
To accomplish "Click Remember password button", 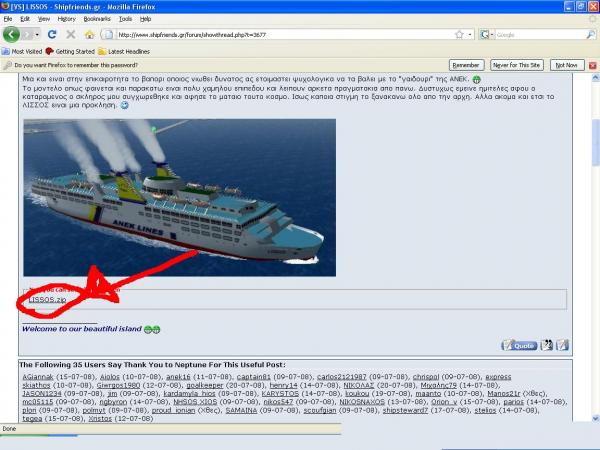I will coord(466,65).
